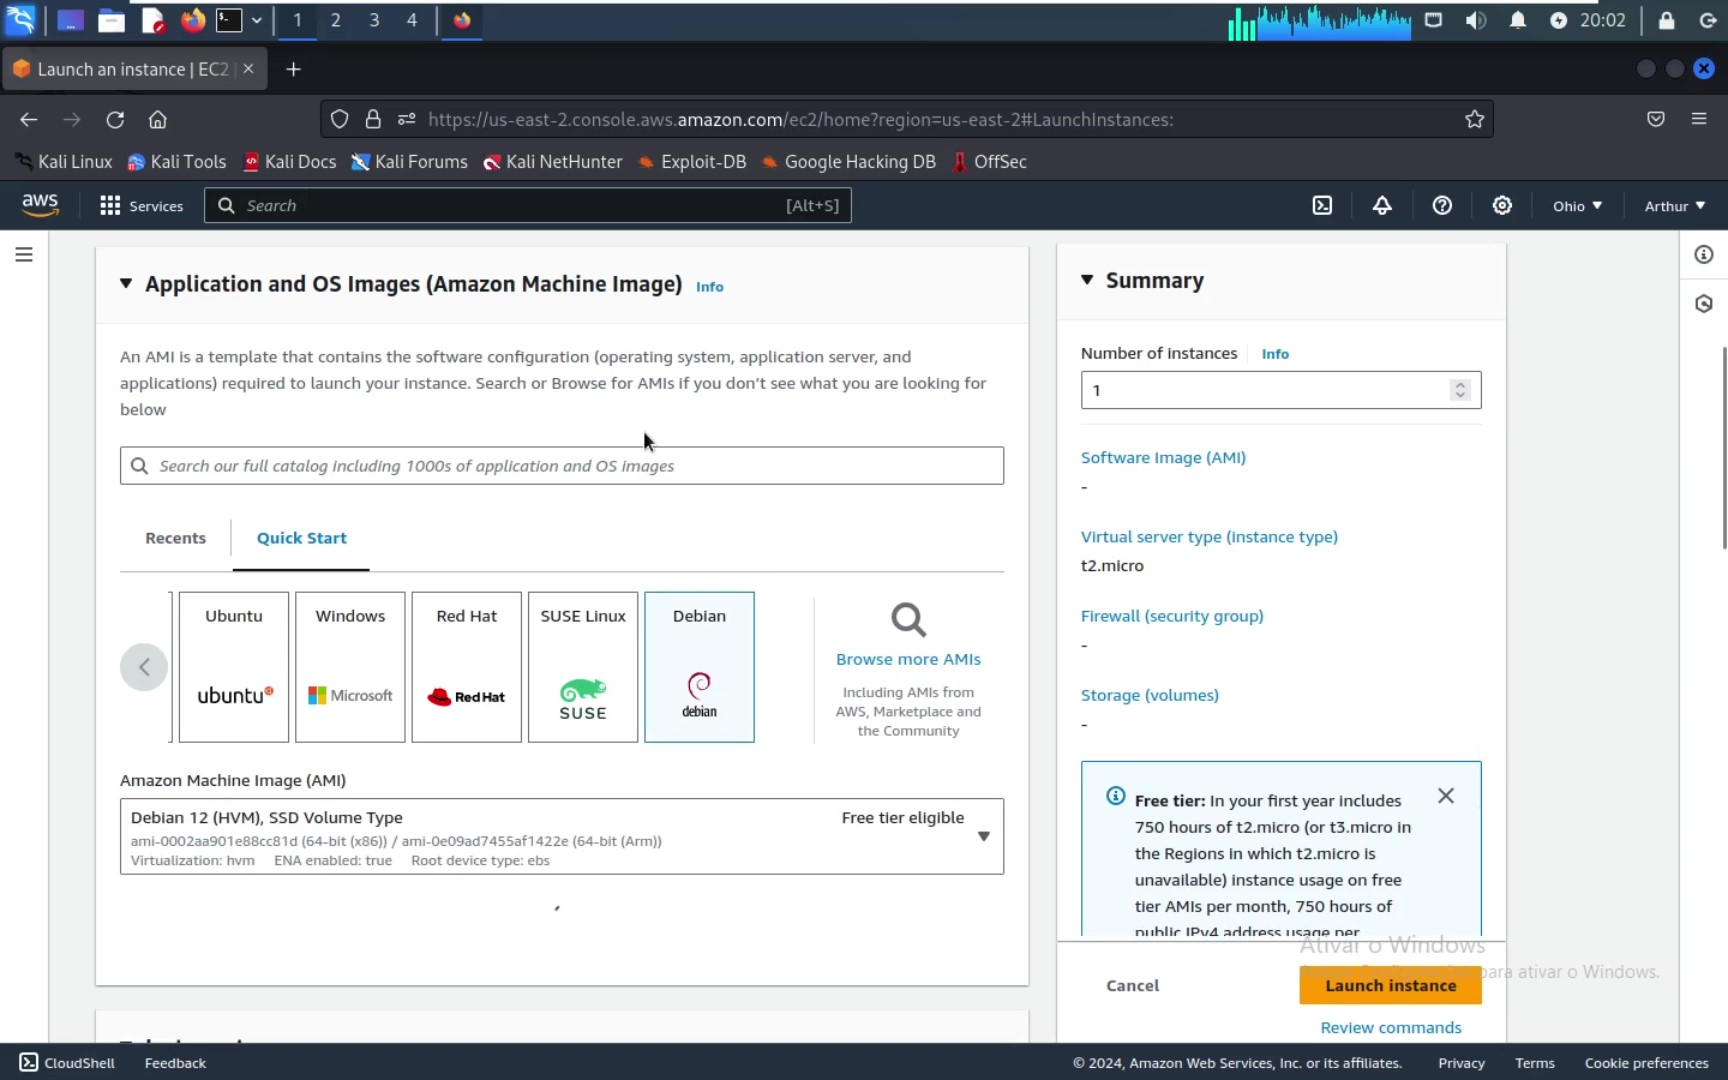The width and height of the screenshot is (1728, 1080).
Task: Open Exploit-DB bookmark
Action: pyautogui.click(x=692, y=162)
